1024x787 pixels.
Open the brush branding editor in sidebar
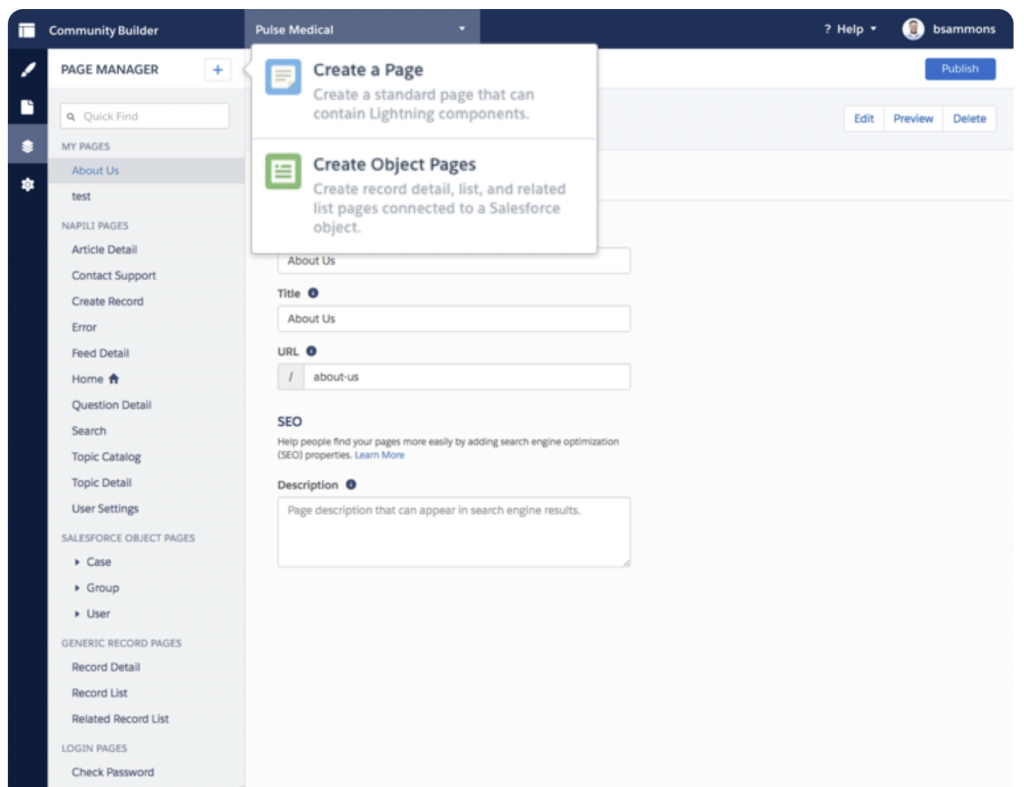click(27, 70)
